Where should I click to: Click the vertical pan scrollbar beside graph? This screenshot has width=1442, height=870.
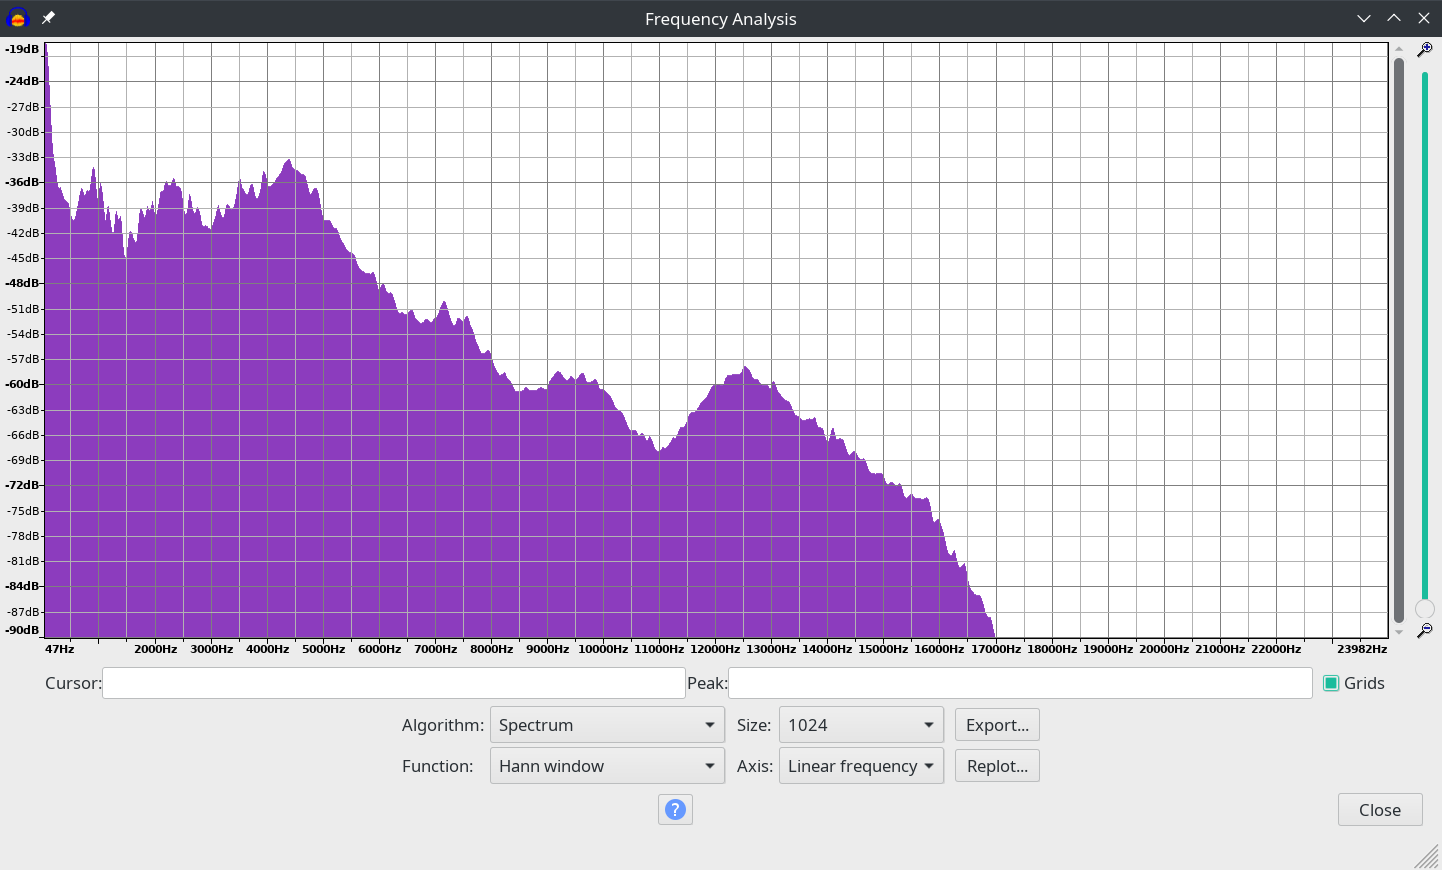[1399, 340]
